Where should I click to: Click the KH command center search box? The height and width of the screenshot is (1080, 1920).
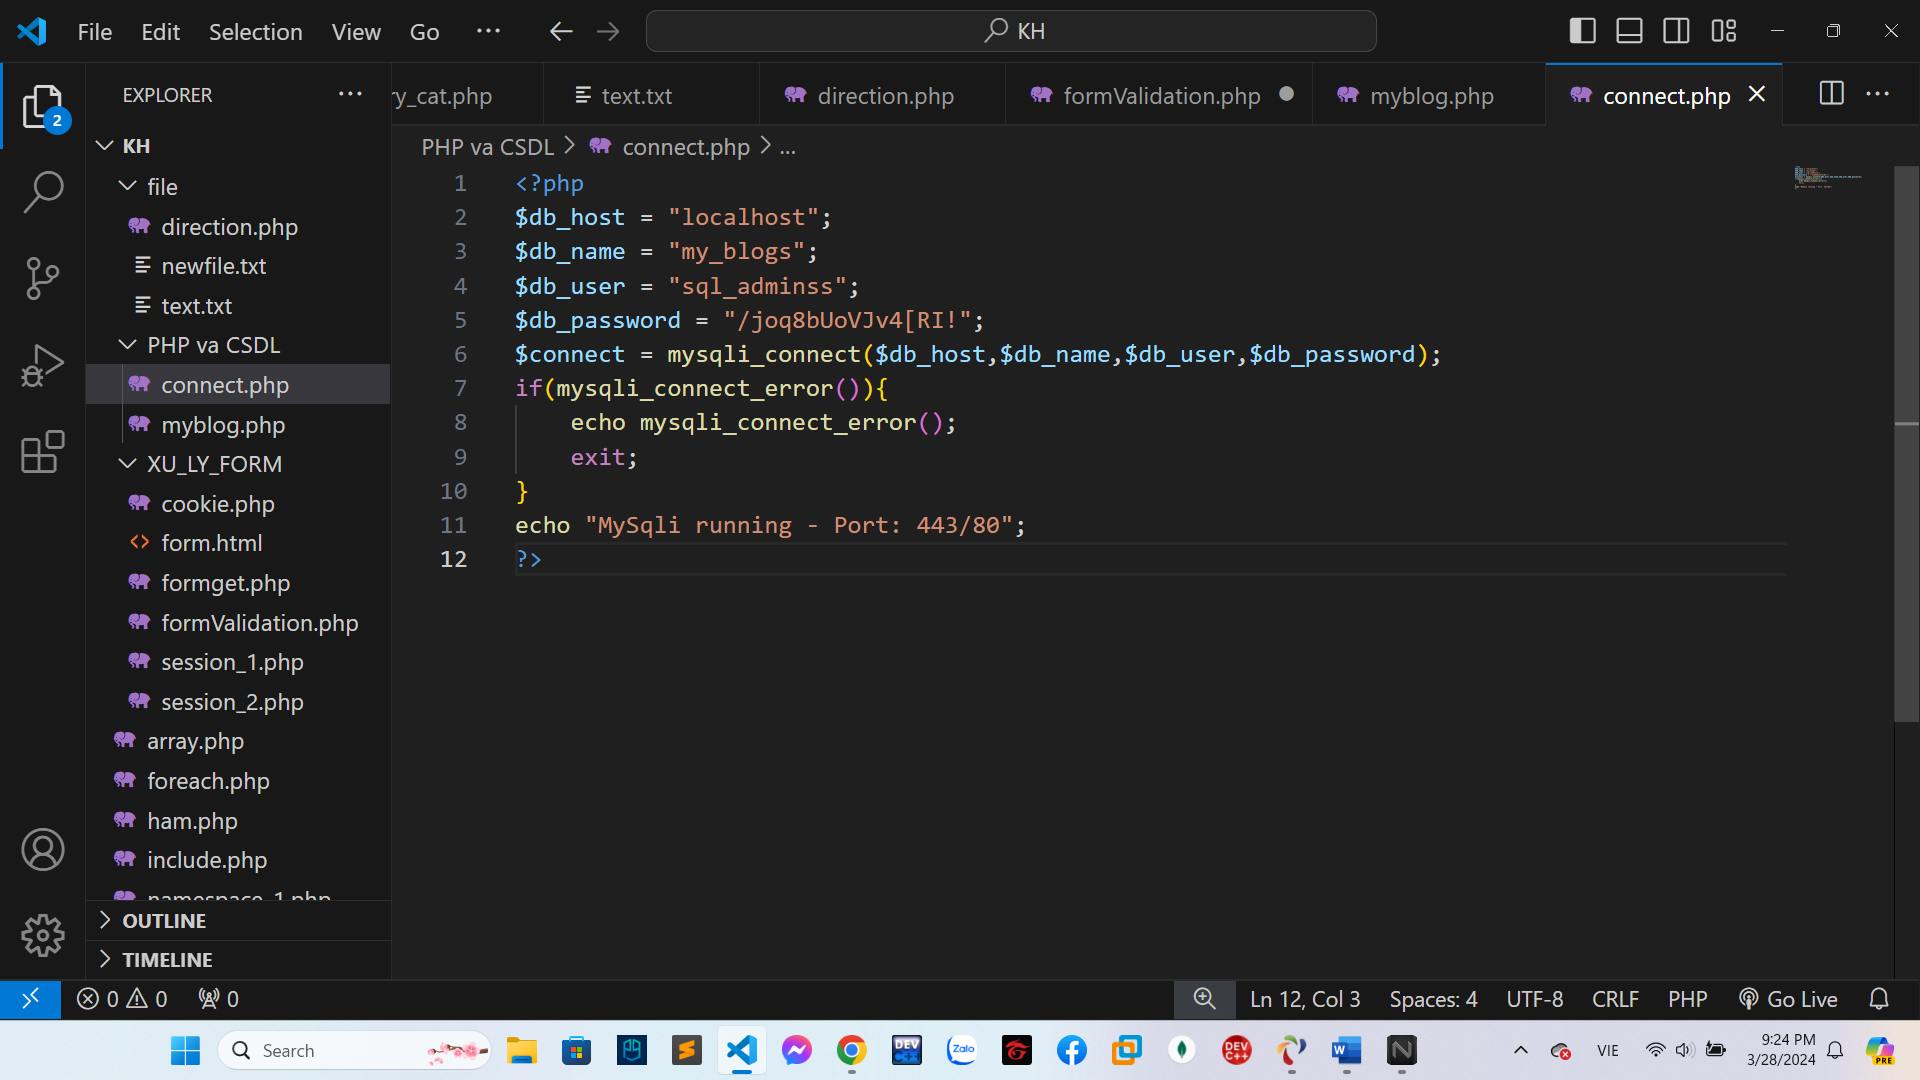(1011, 31)
